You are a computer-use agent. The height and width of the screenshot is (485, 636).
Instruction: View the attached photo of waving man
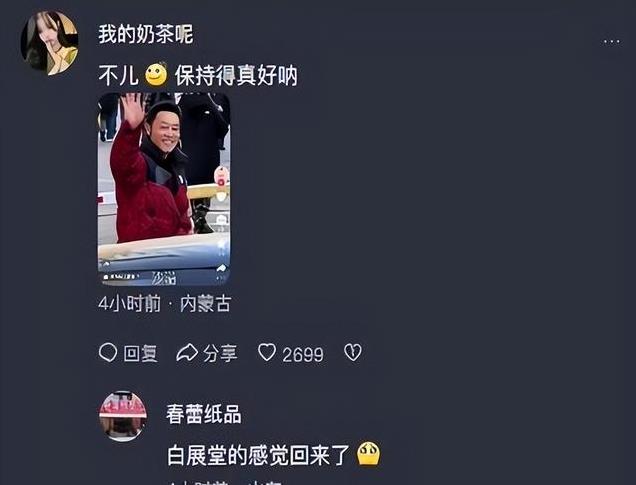coord(164,189)
